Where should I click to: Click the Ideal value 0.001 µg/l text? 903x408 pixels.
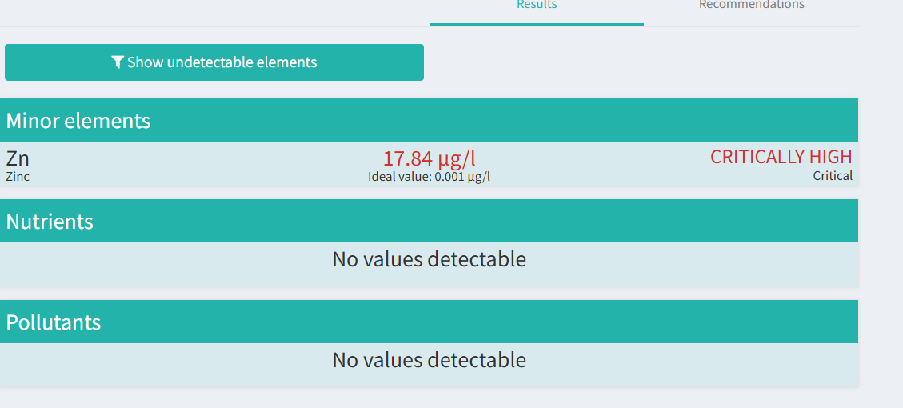(430, 177)
